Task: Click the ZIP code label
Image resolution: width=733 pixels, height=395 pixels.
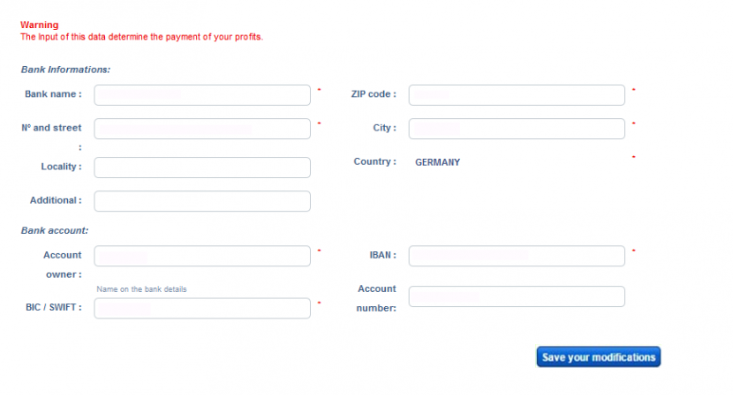Action: (374, 94)
